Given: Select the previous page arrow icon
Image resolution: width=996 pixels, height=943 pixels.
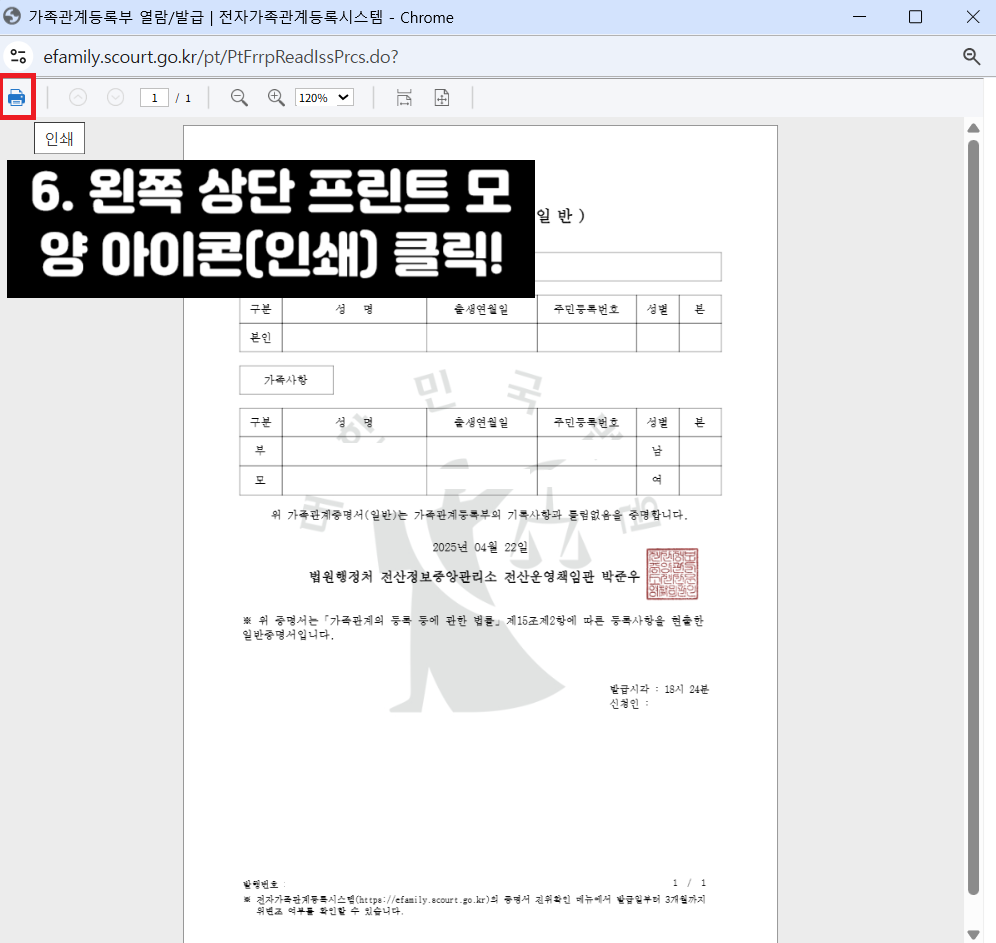Looking at the screenshot, I should pos(78,97).
